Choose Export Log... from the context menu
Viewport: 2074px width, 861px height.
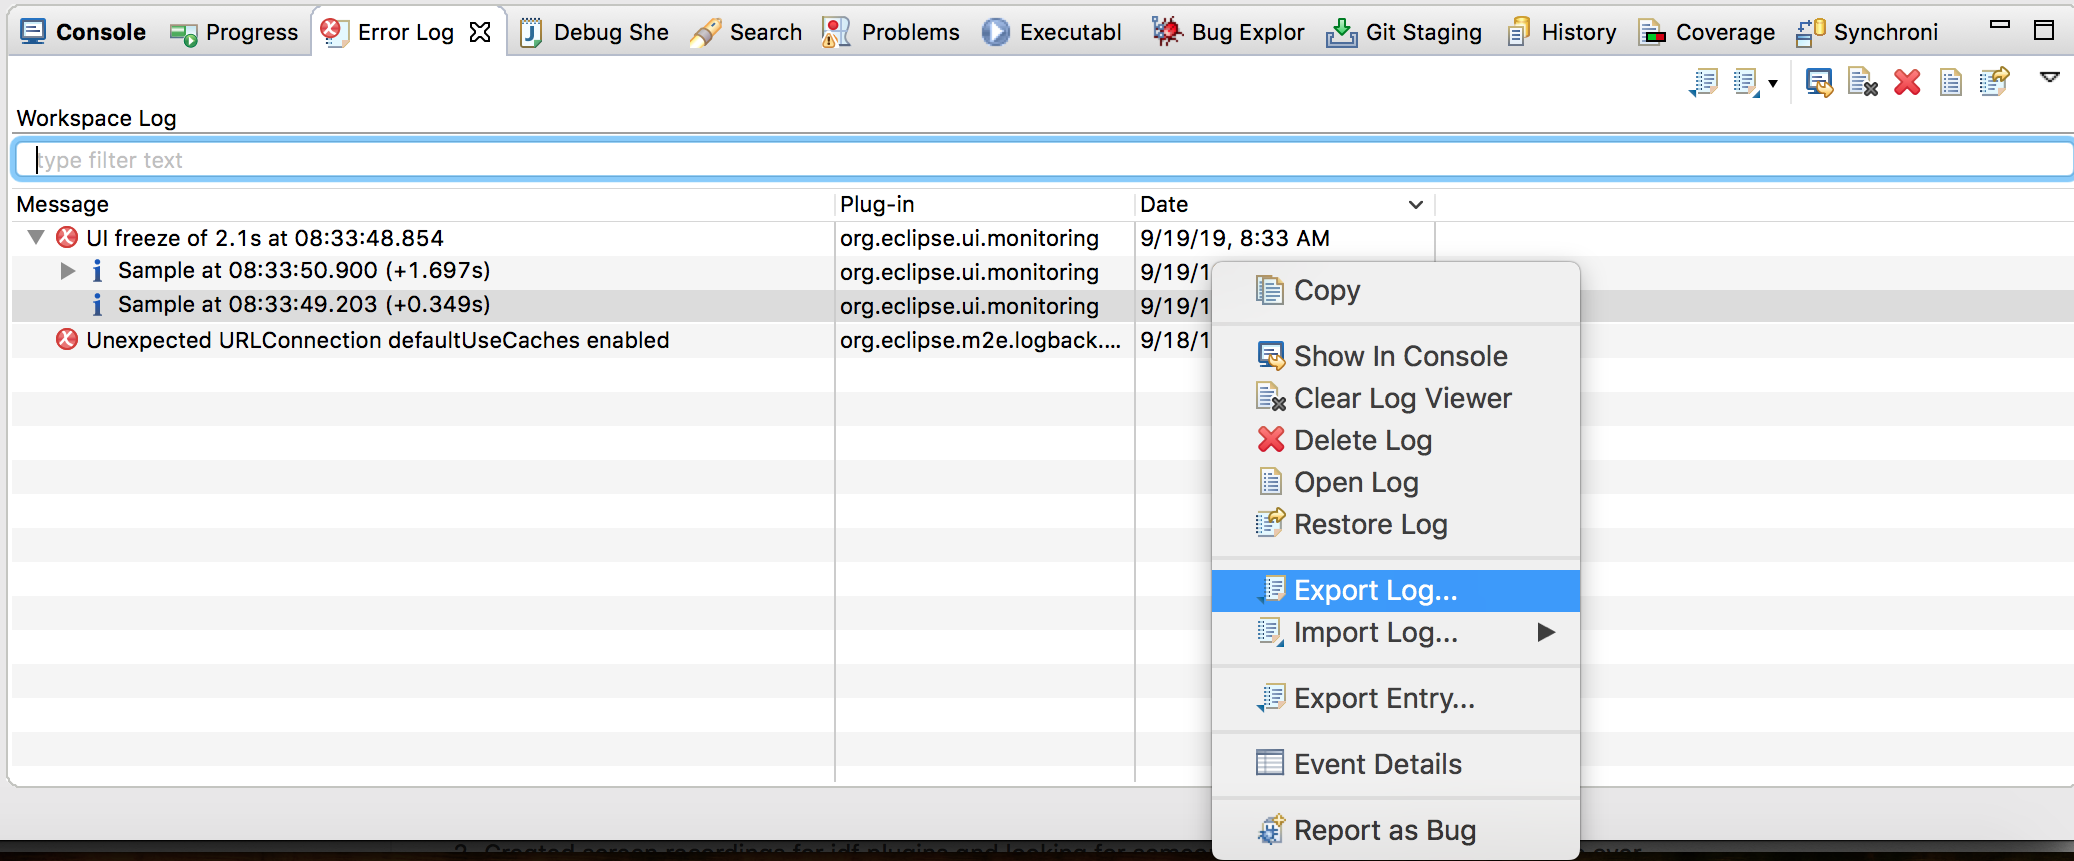tap(1375, 591)
